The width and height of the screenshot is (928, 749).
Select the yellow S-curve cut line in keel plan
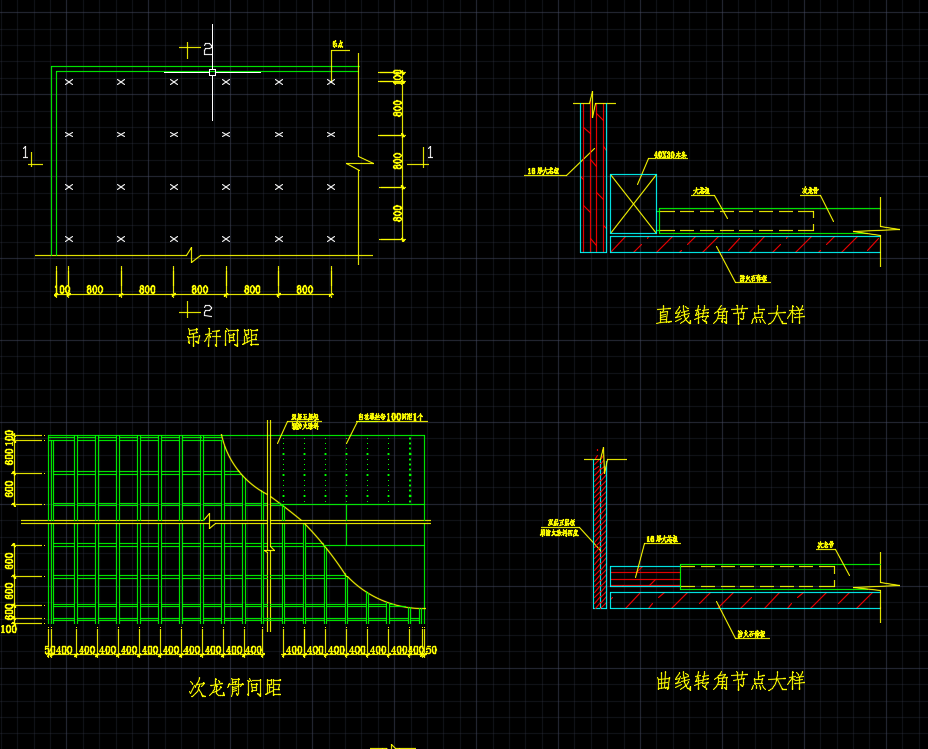coord(323,522)
